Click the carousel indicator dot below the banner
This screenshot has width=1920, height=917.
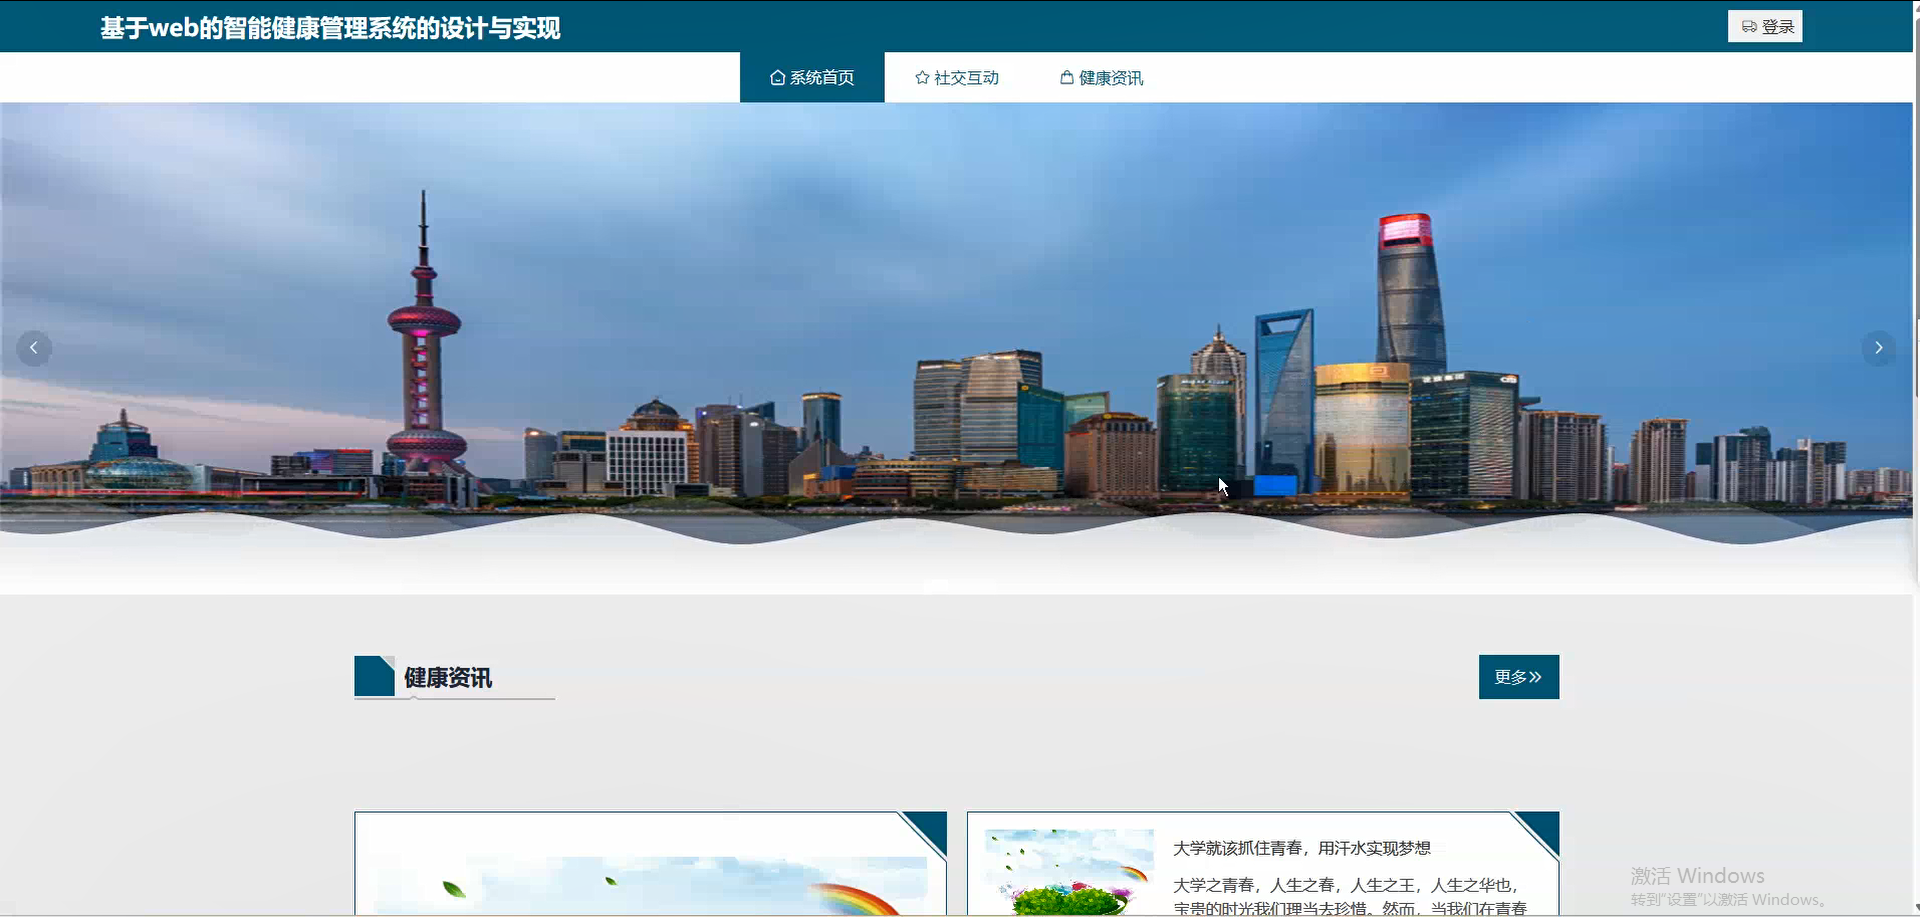point(938,584)
